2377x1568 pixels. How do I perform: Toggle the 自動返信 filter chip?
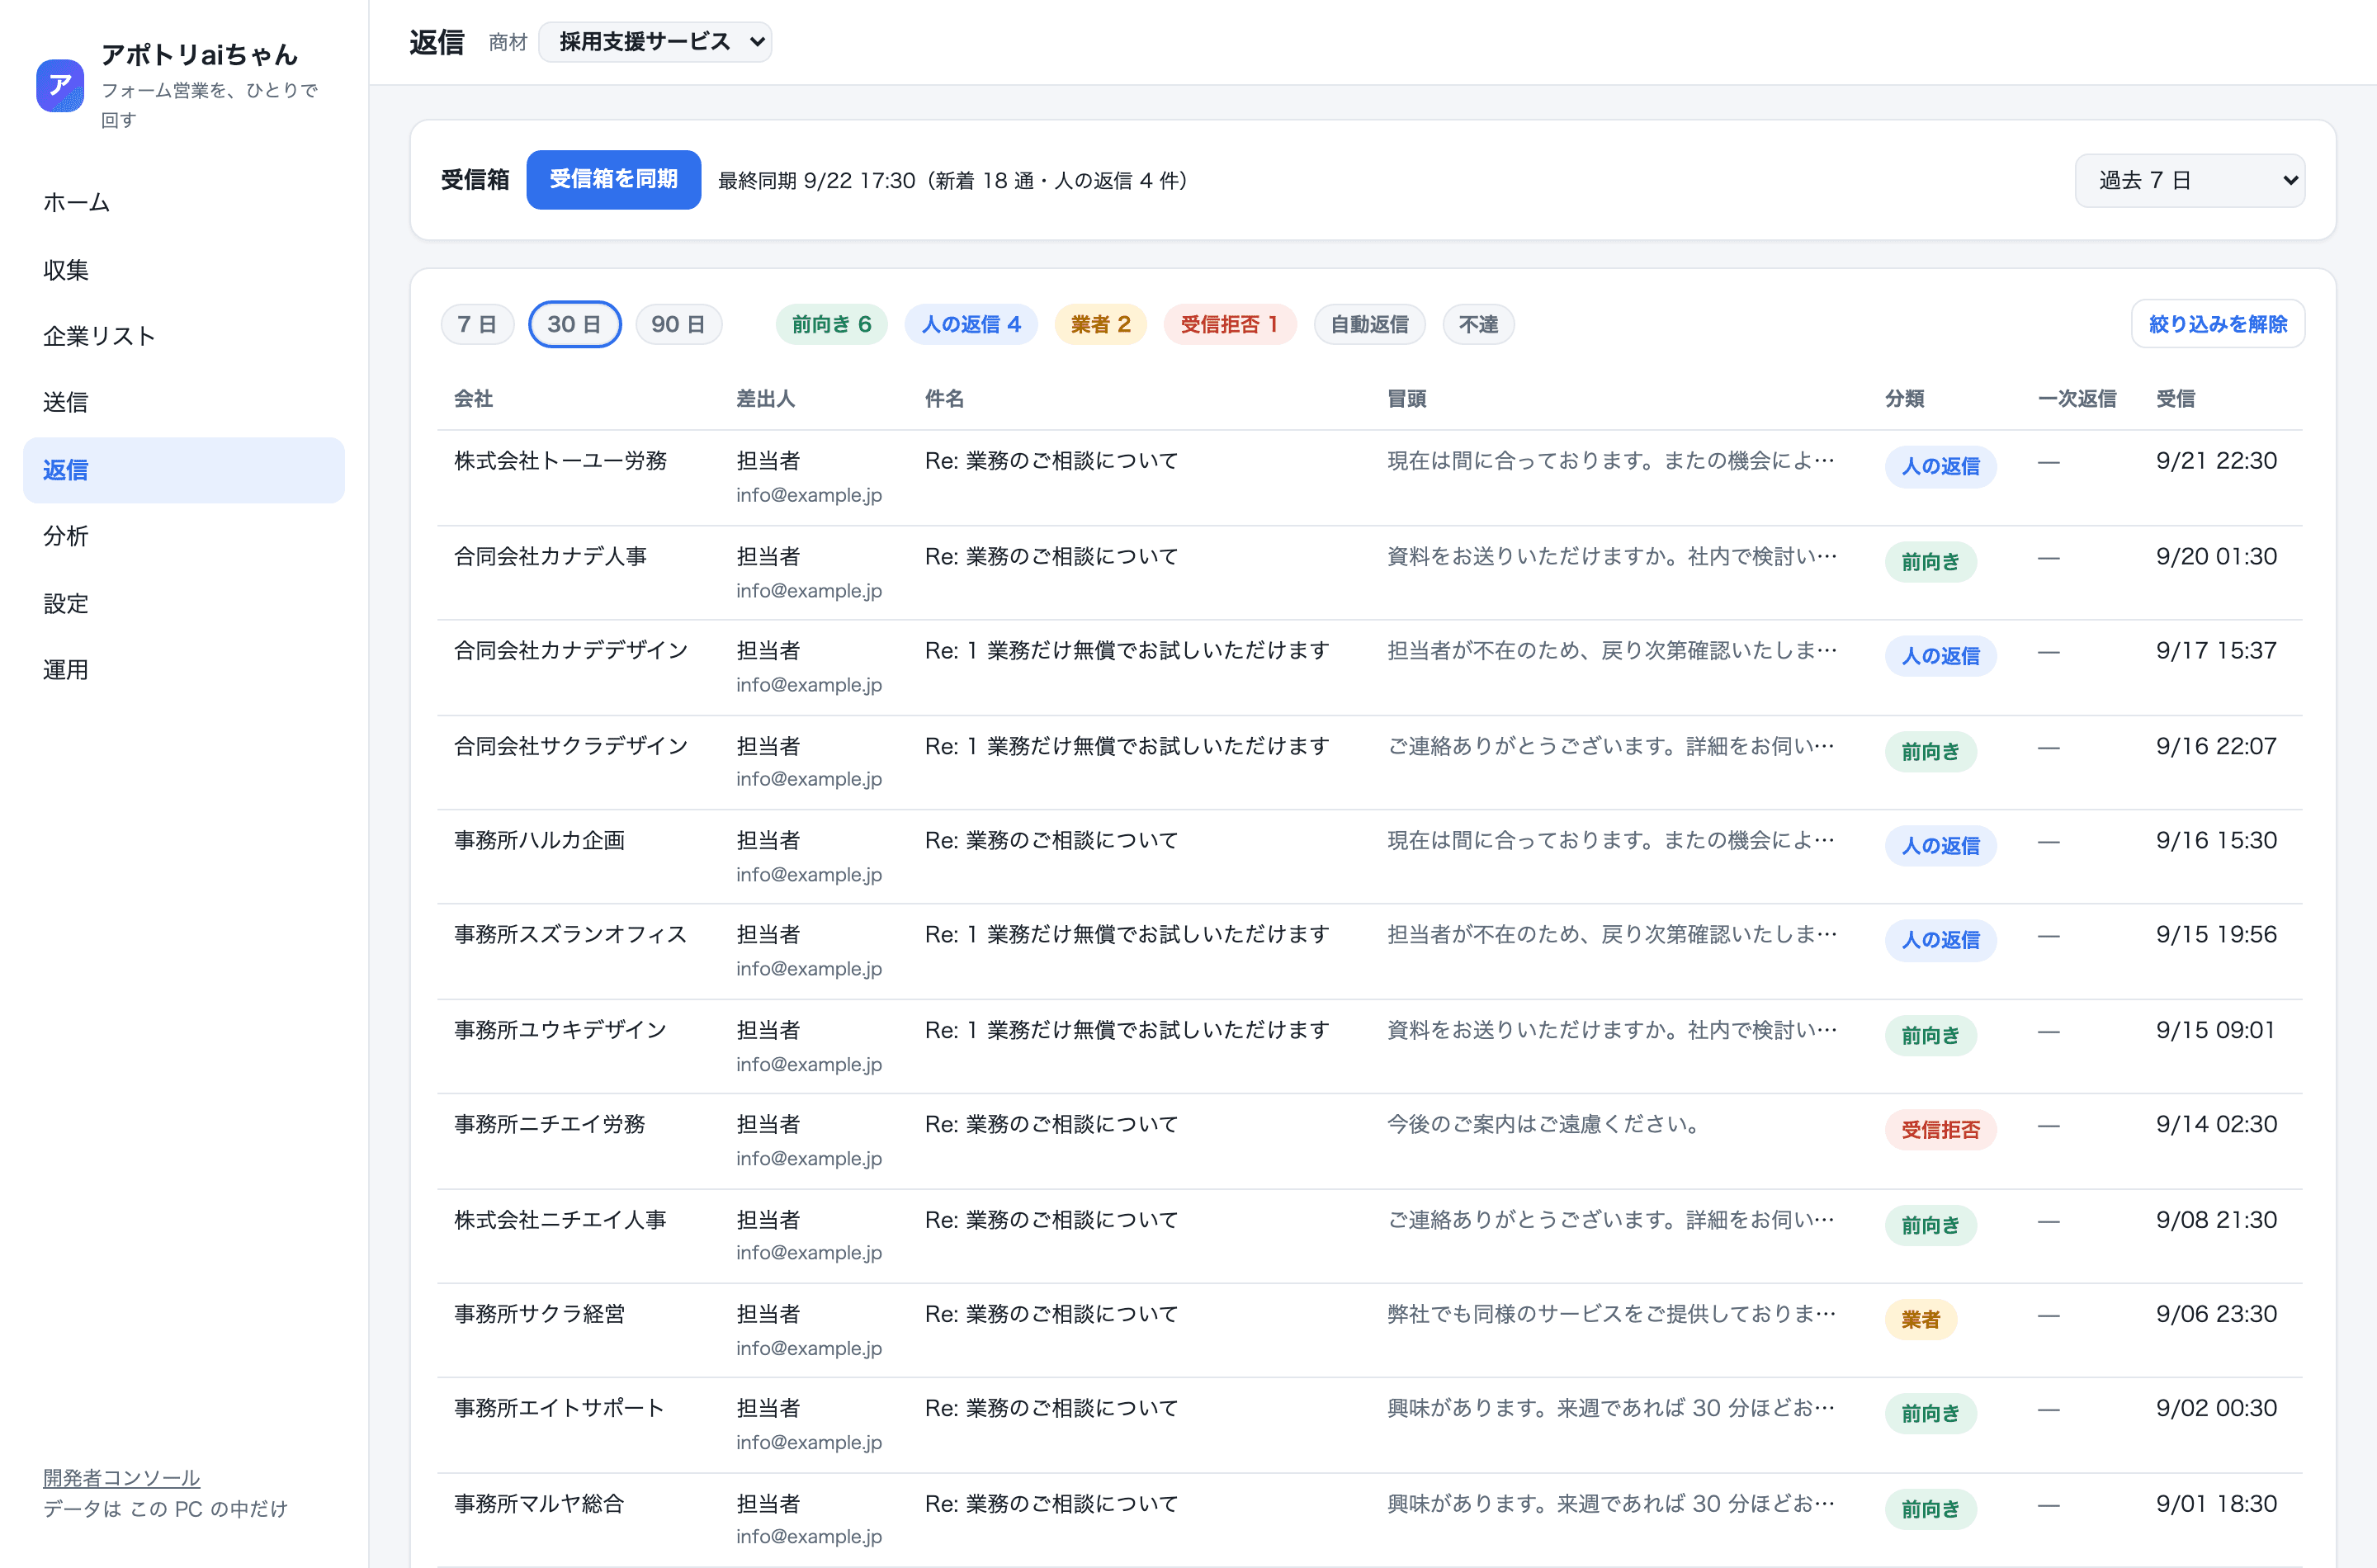(1369, 324)
